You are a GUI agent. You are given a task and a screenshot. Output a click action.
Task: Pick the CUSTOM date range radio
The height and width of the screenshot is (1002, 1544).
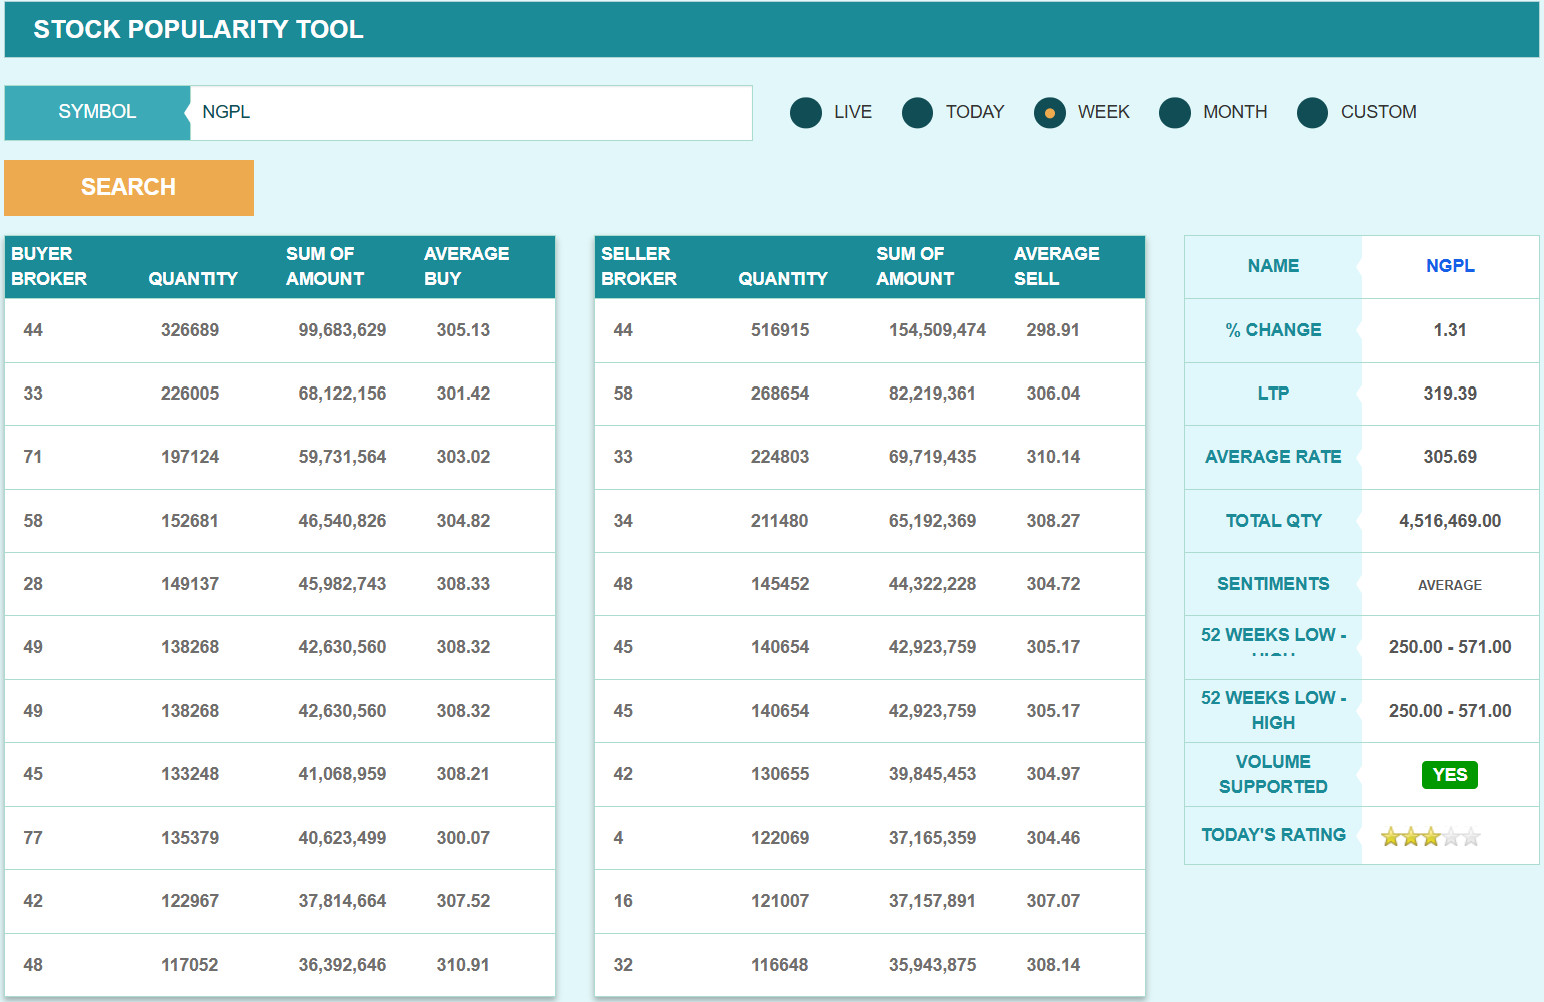coord(1312,113)
